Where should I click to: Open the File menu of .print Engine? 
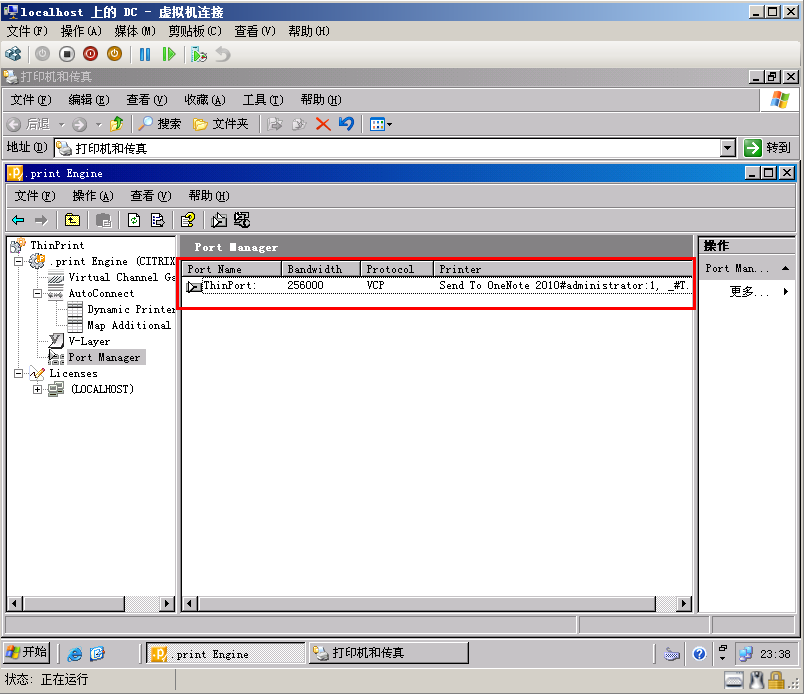[34, 195]
